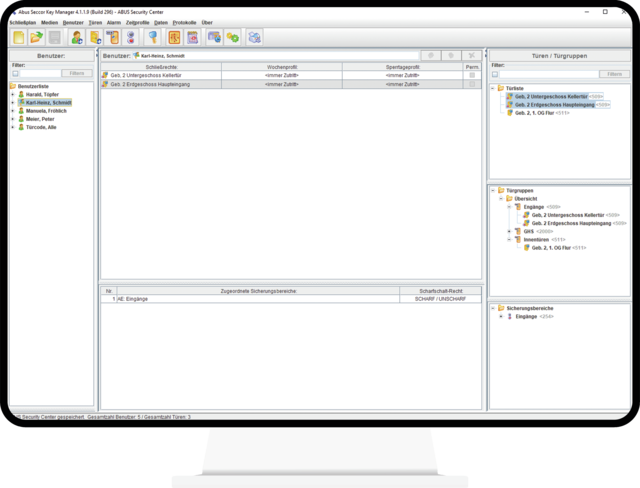This screenshot has height=488, width=640.
Task: Click the user icon next to Harald, Töpfer
Action: (x=21, y=94)
